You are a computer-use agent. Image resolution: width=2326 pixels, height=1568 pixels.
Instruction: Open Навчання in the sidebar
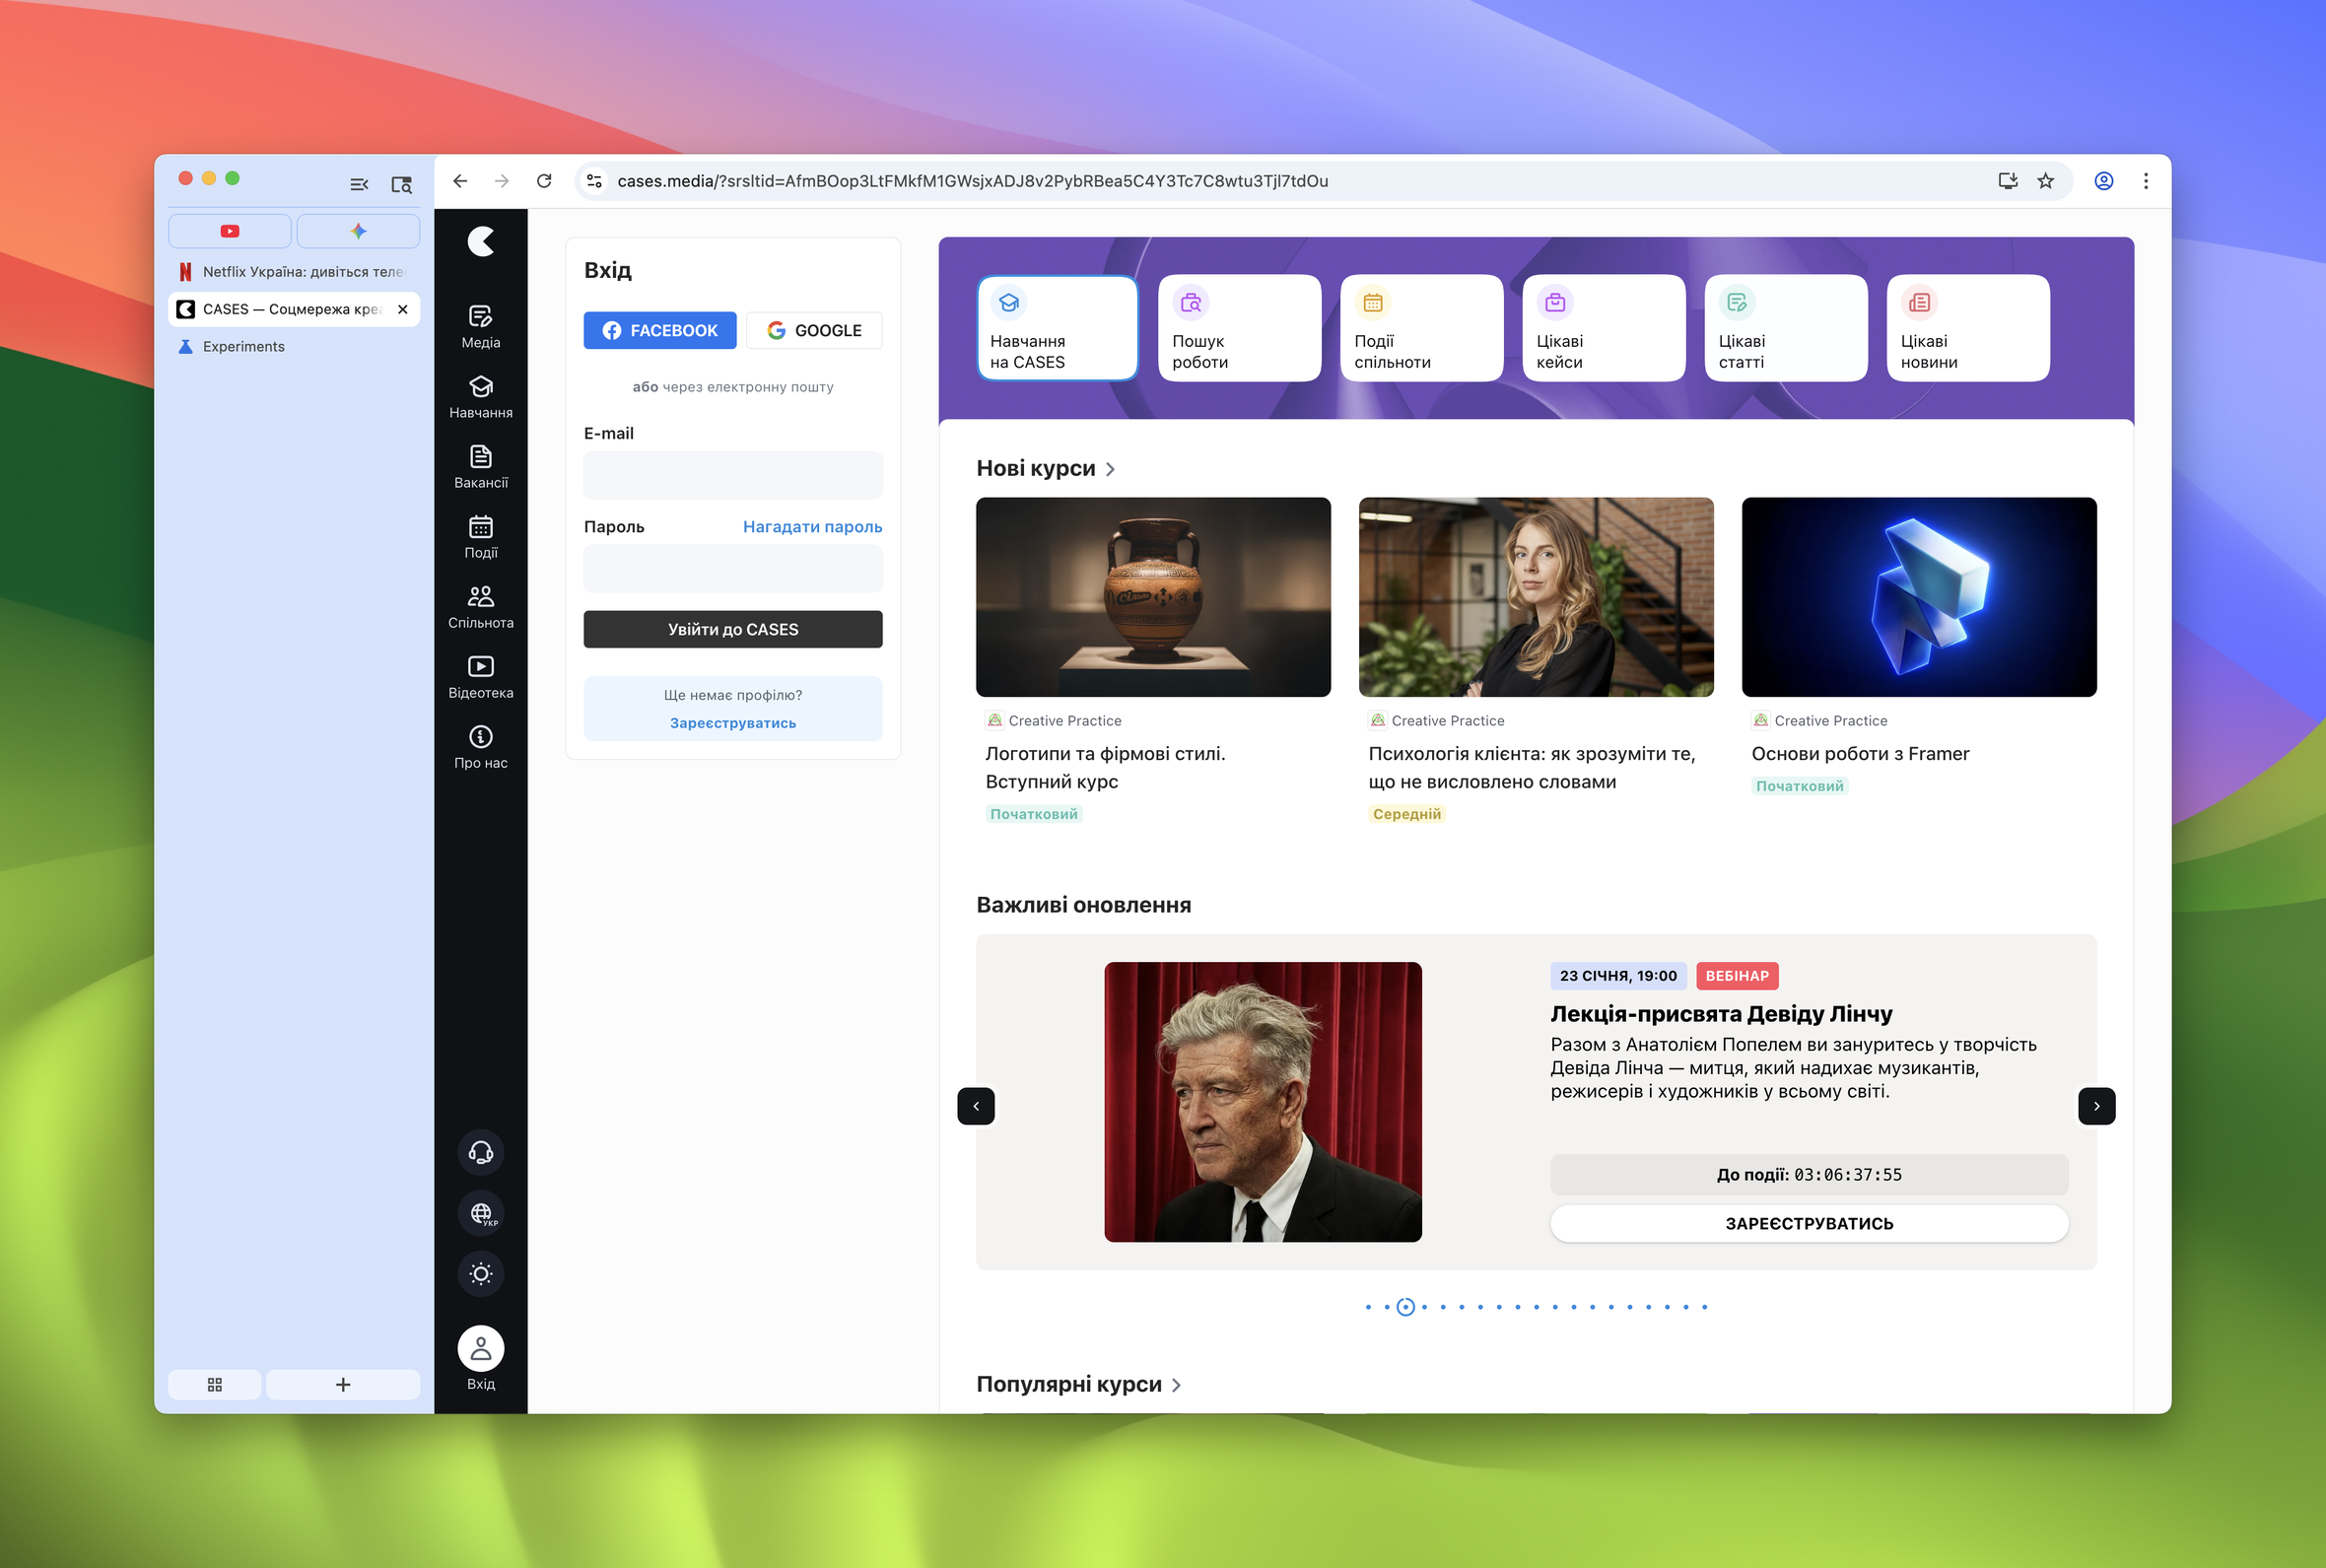coord(480,396)
